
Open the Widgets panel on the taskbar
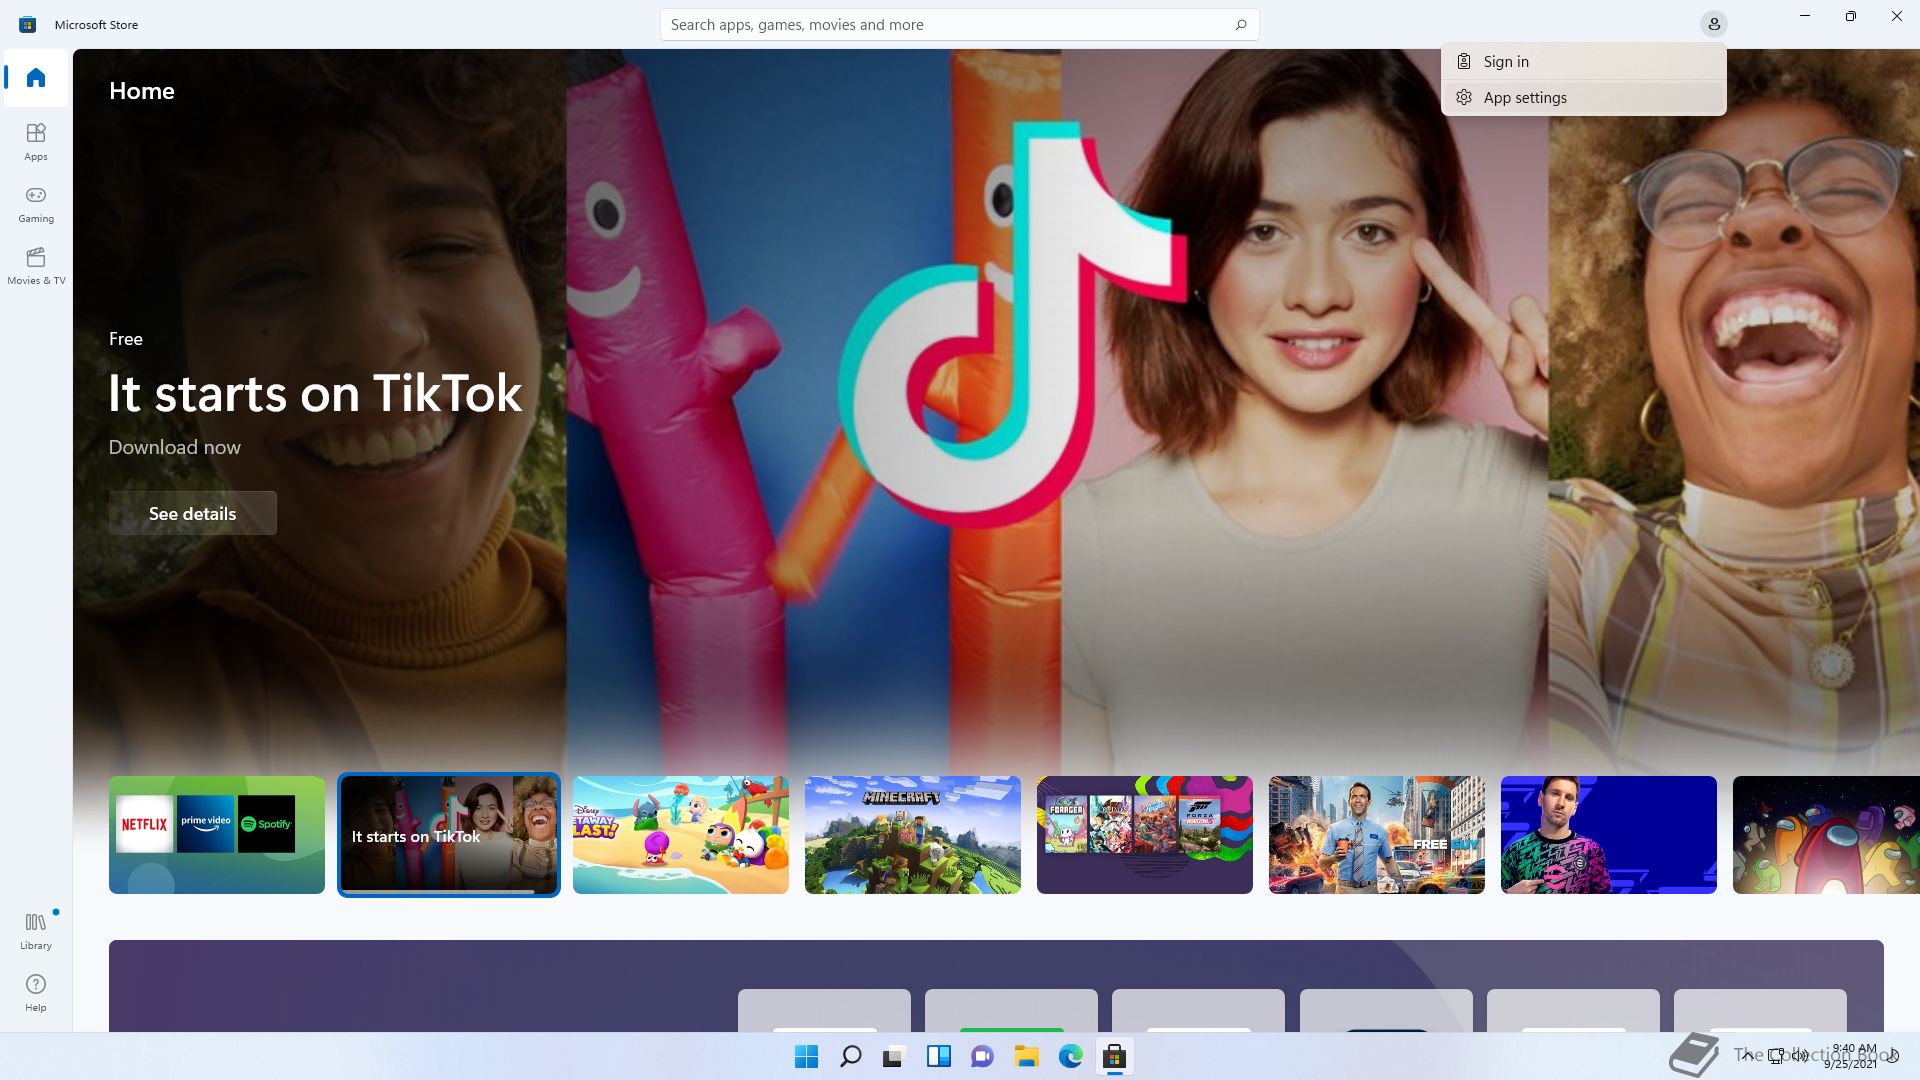coord(938,1056)
